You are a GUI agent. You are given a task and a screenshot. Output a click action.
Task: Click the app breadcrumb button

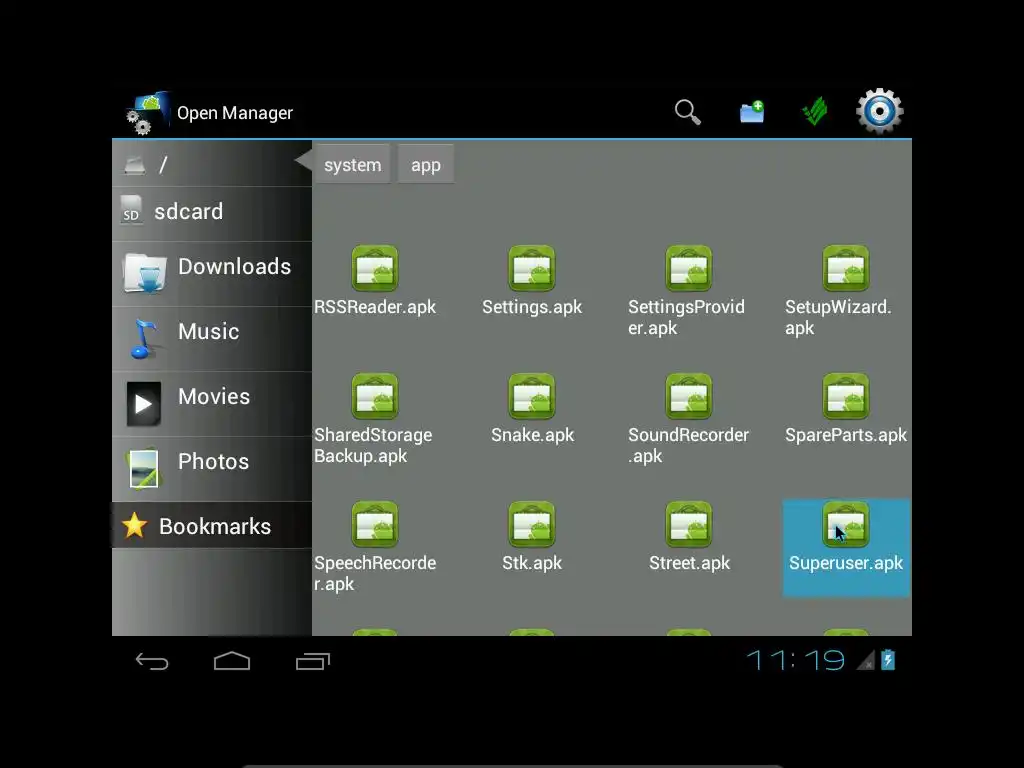tap(426, 165)
